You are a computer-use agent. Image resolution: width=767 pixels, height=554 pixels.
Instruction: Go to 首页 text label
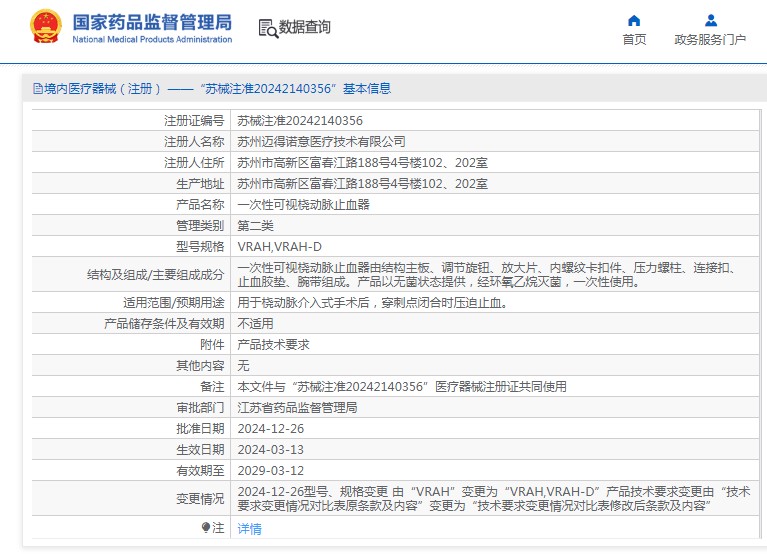click(x=634, y=40)
